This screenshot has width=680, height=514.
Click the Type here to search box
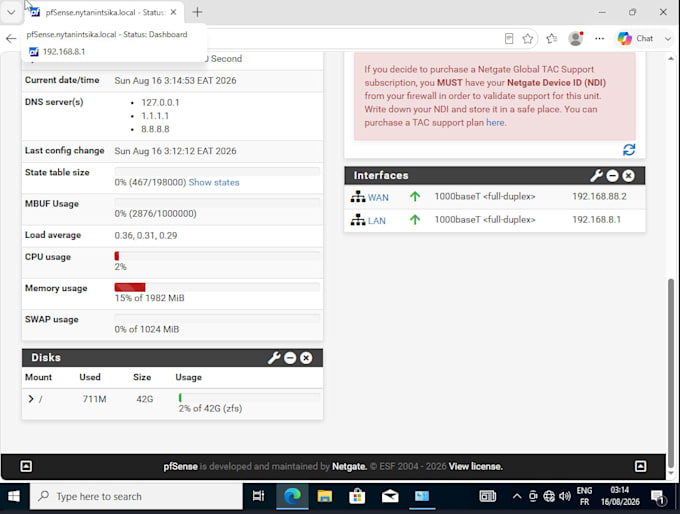[136, 496]
